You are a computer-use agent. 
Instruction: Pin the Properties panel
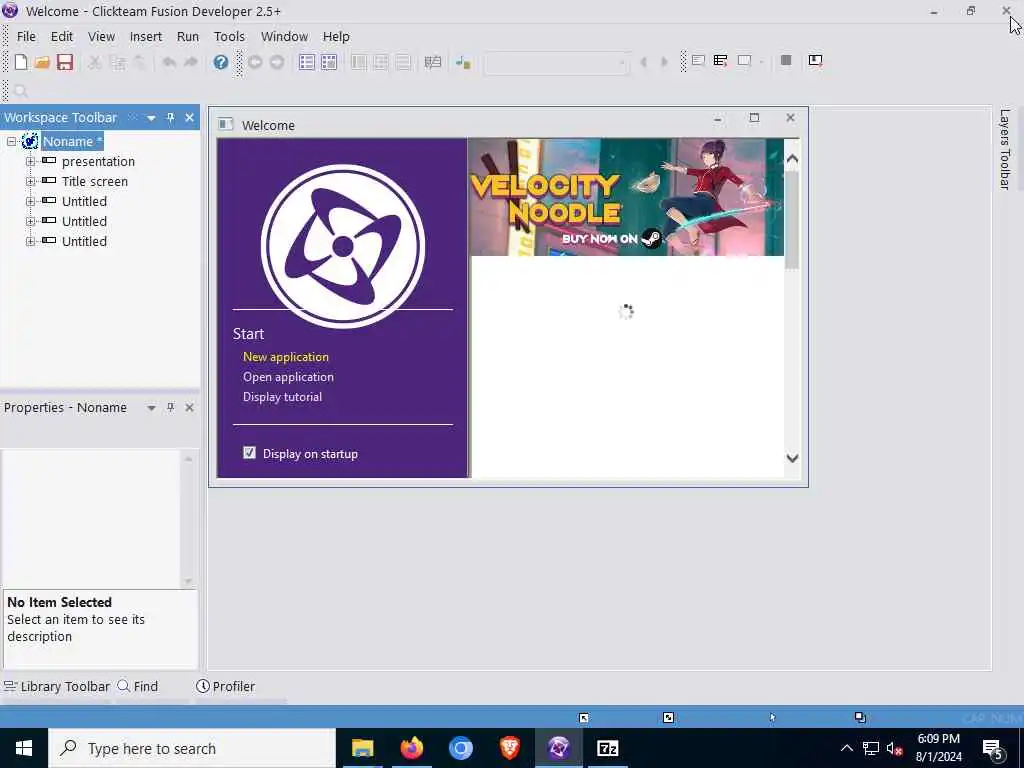pos(170,408)
